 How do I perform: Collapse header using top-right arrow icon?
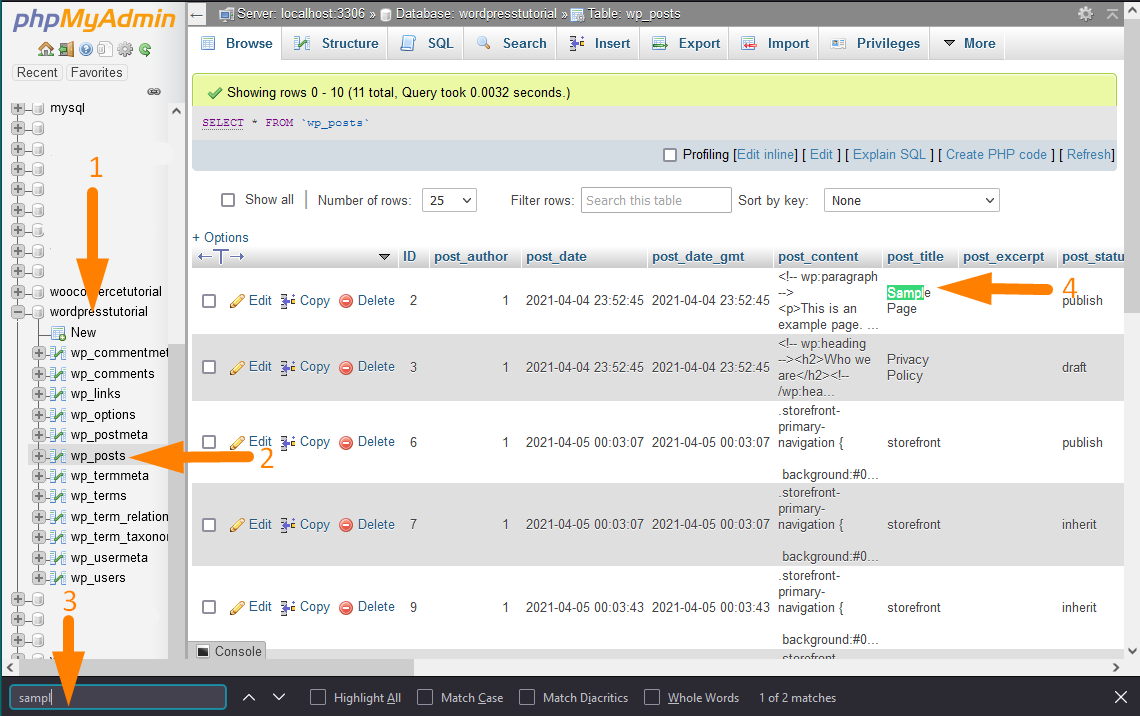coord(1112,14)
